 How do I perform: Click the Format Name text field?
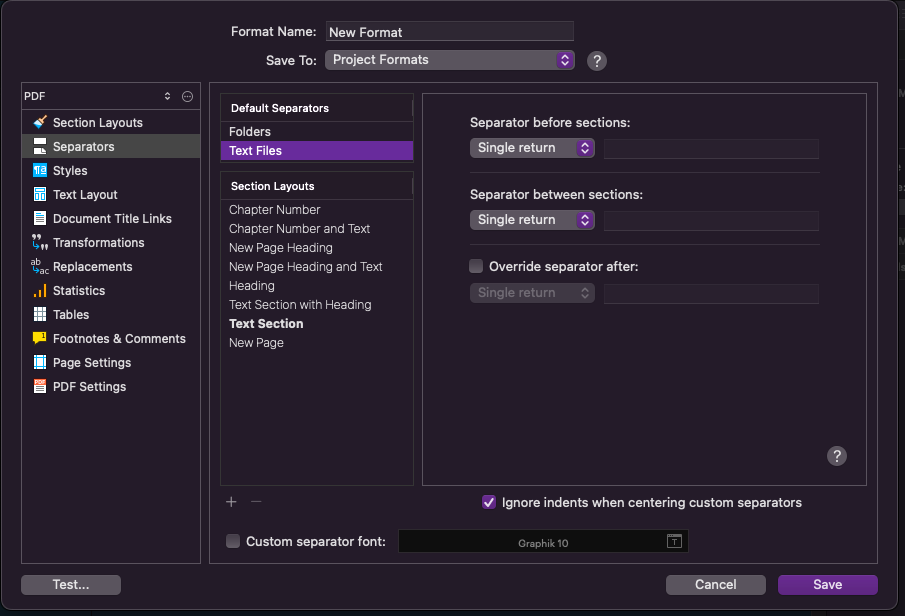[x=450, y=32]
